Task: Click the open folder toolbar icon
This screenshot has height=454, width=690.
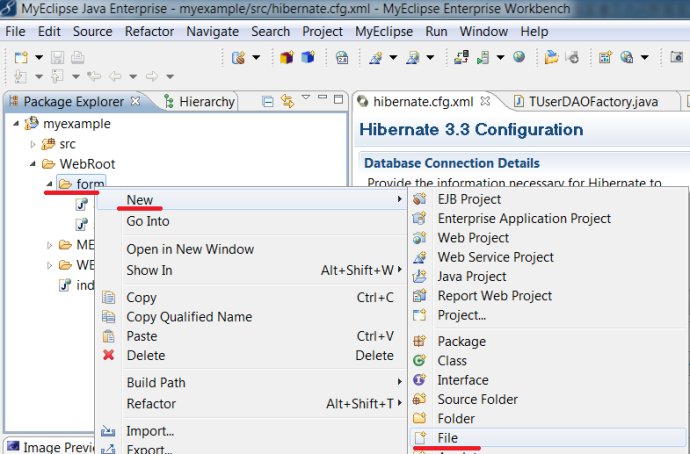Action: coord(551,57)
